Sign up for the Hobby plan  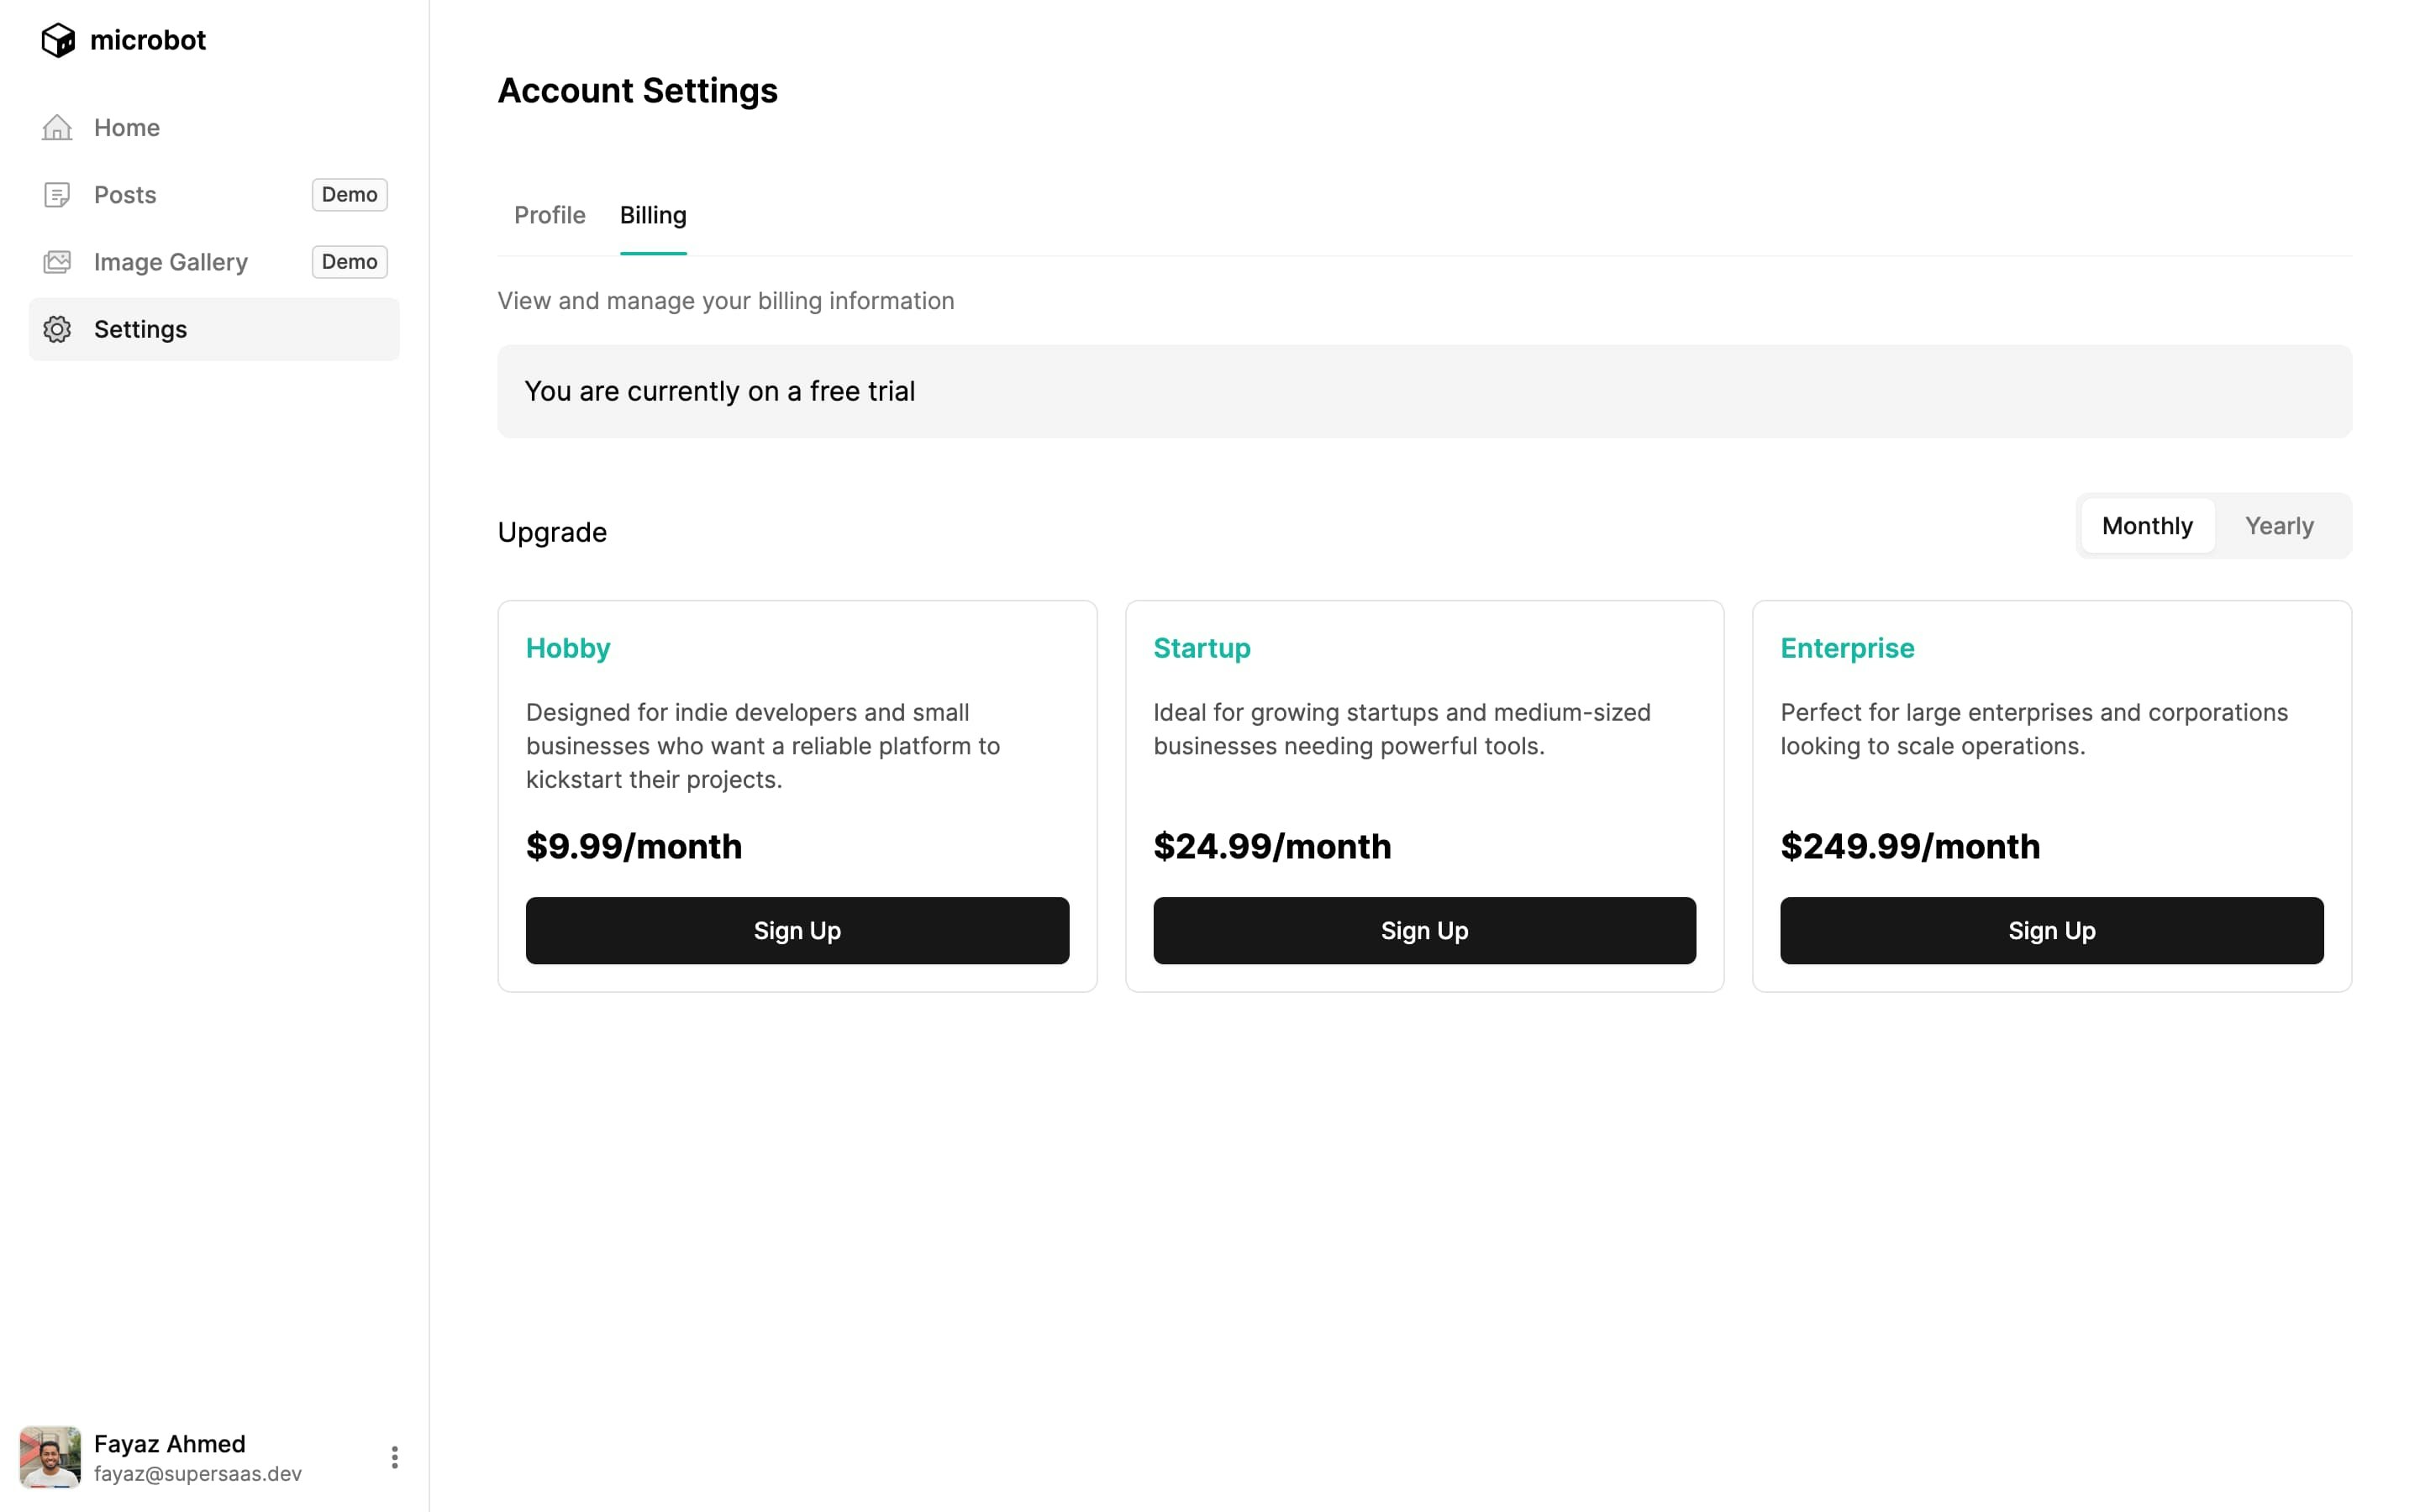[x=797, y=931]
